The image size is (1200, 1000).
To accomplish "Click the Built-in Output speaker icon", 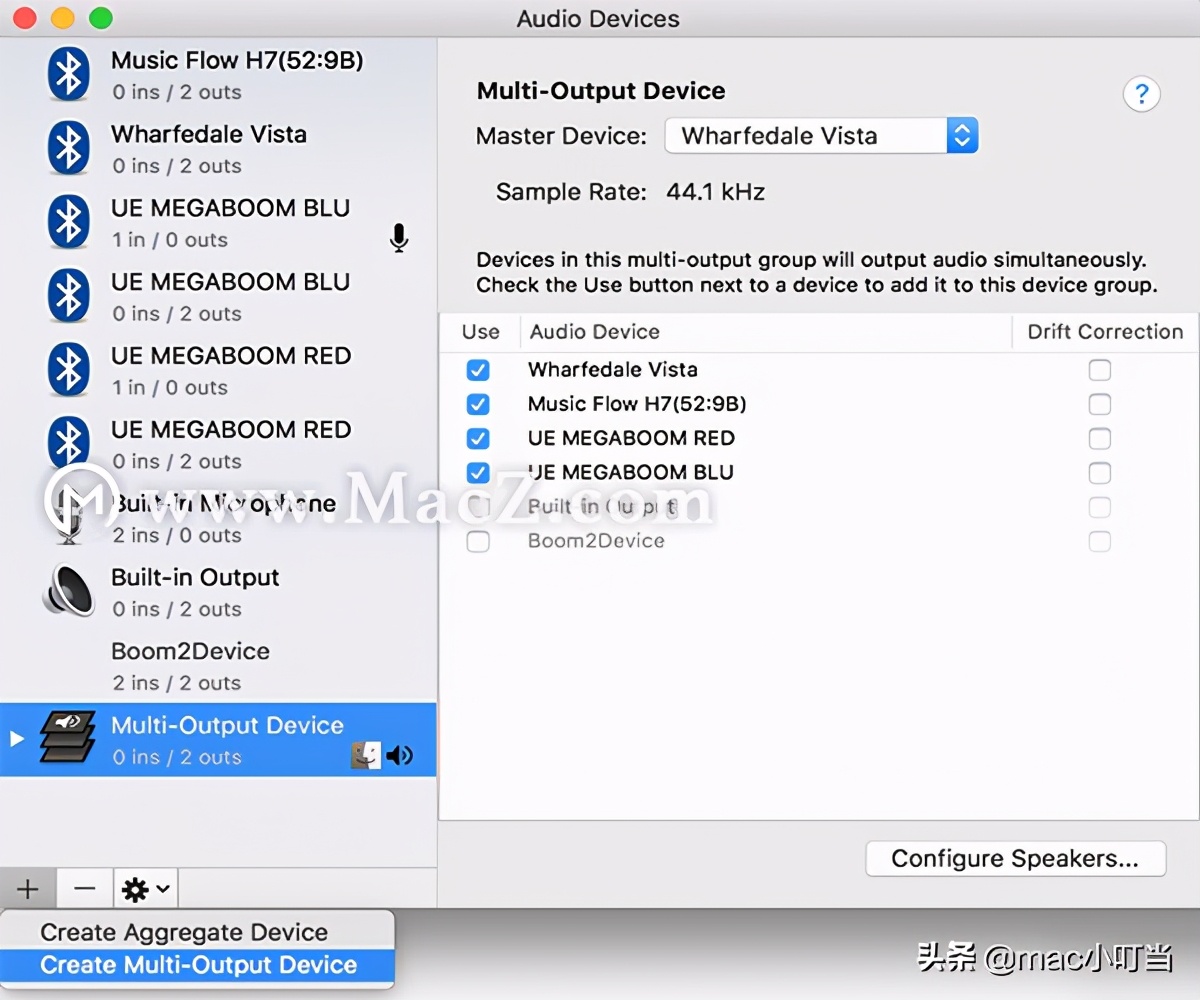I will tap(68, 591).
